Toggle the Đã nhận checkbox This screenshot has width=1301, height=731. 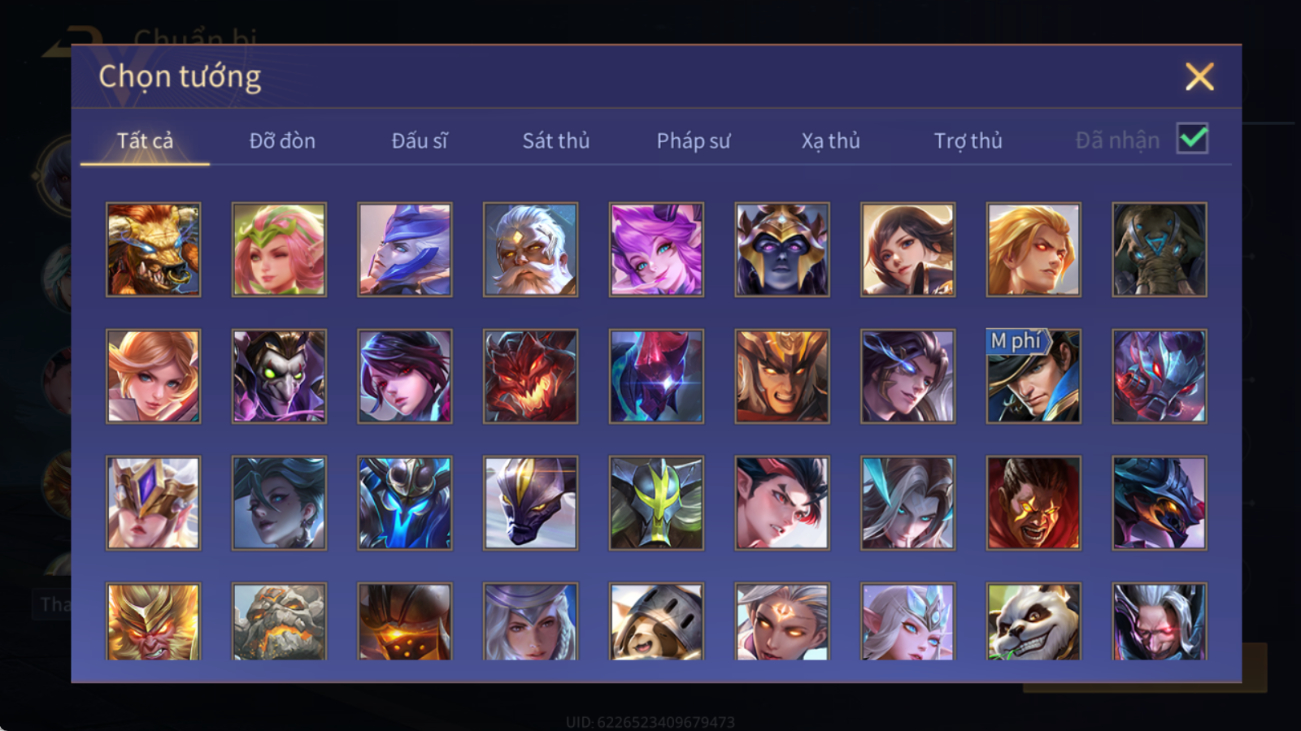pyautogui.click(x=1192, y=139)
